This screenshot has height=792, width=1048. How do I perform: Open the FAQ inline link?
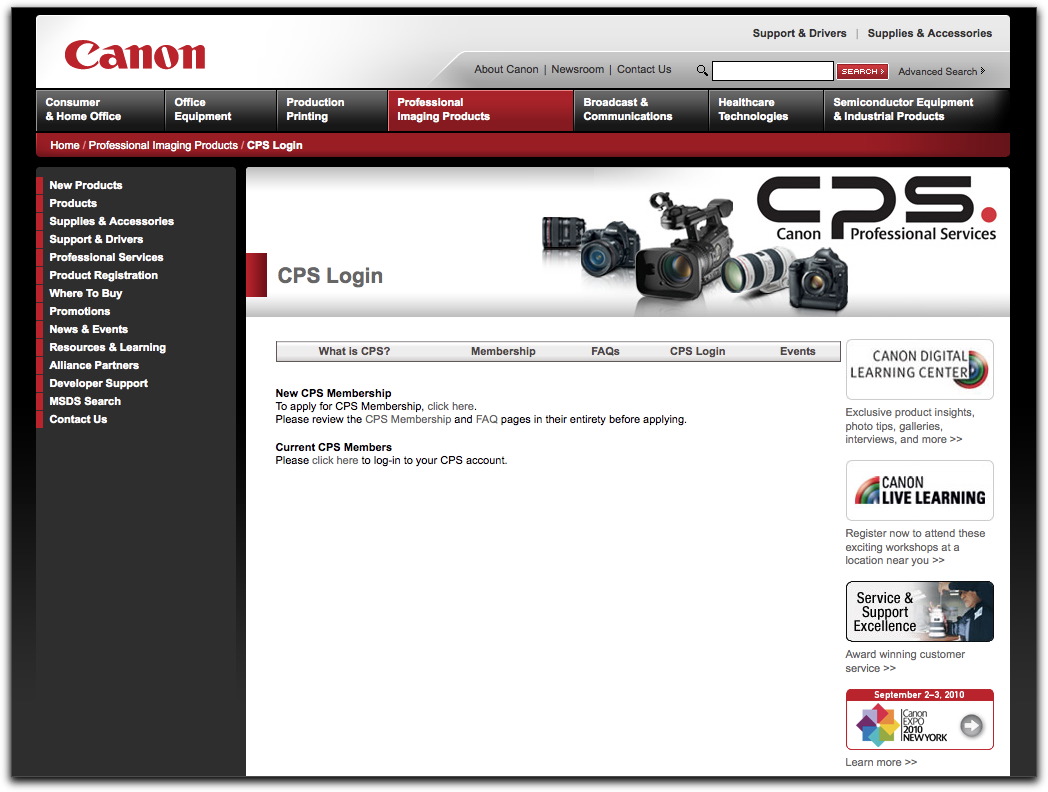pyautogui.click(x=487, y=420)
